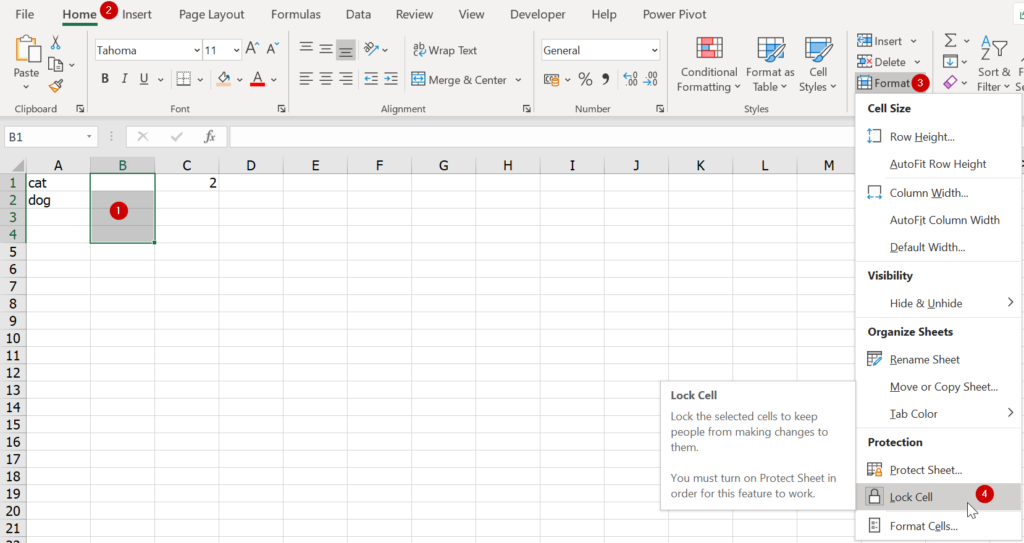The height and width of the screenshot is (543, 1024).
Task: Click the Copy icon
Action: pyautogui.click(x=56, y=65)
